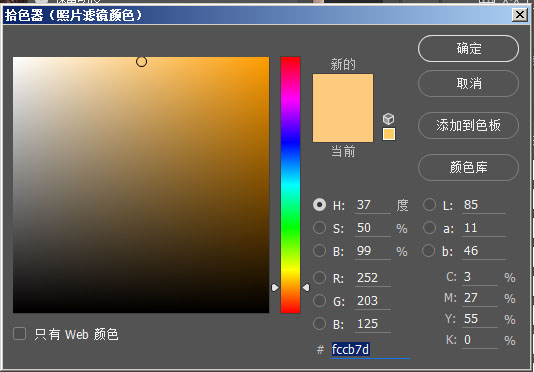Click the left hue slider arrow handle

[275, 288]
